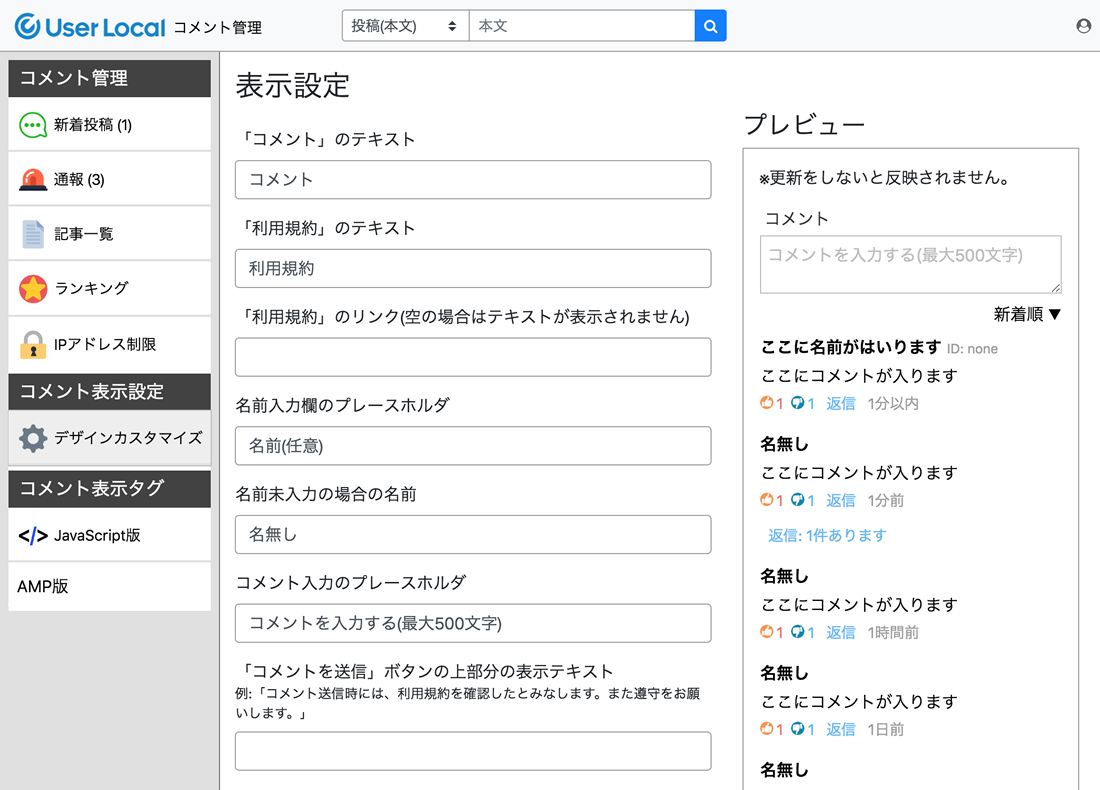This screenshot has height=790, width=1100.
Task: Toggle the orange thumbs-up reaction on first comment
Action: 768,403
